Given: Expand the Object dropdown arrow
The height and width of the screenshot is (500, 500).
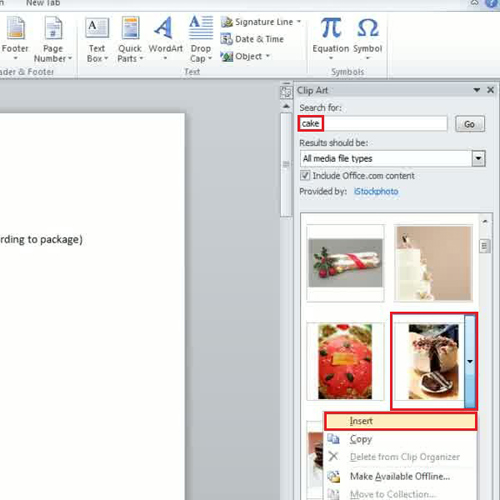Looking at the screenshot, I should tap(267, 56).
